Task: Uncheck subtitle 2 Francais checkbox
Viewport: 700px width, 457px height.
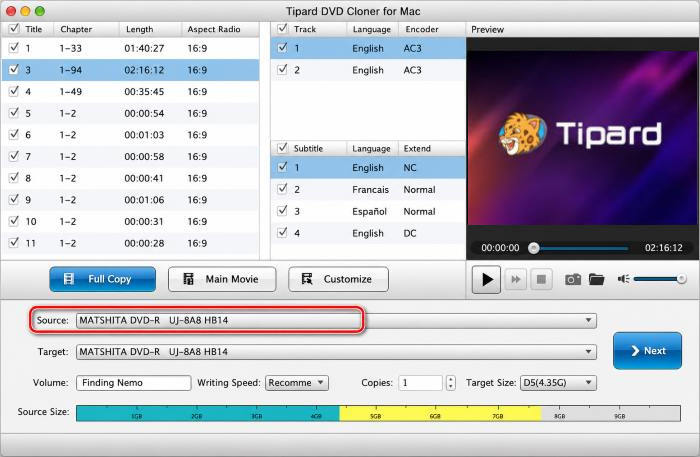Action: point(282,189)
